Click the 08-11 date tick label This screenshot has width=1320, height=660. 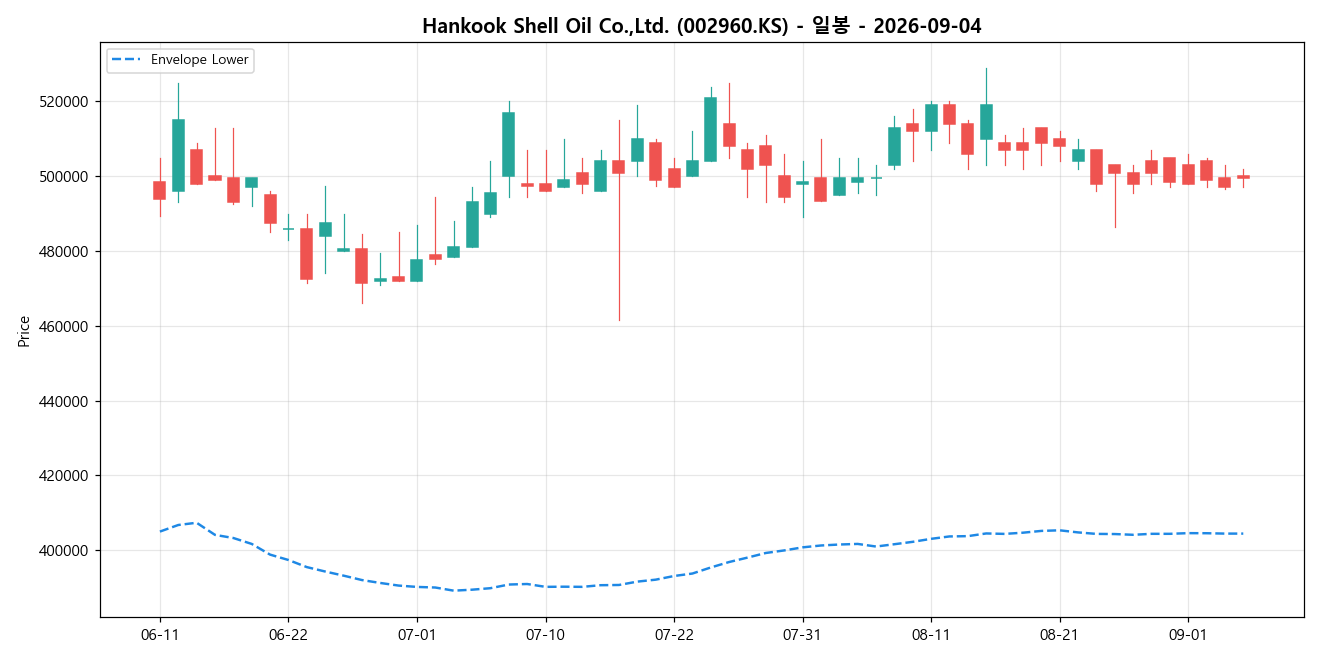click(931, 635)
